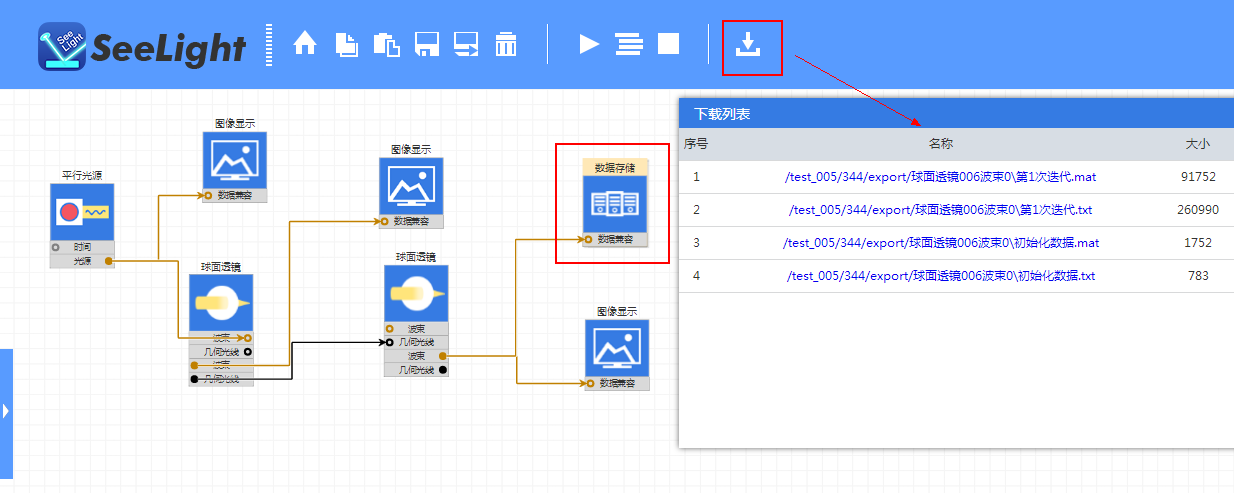Click the stacked lines icon beside play

[x=628, y=44]
